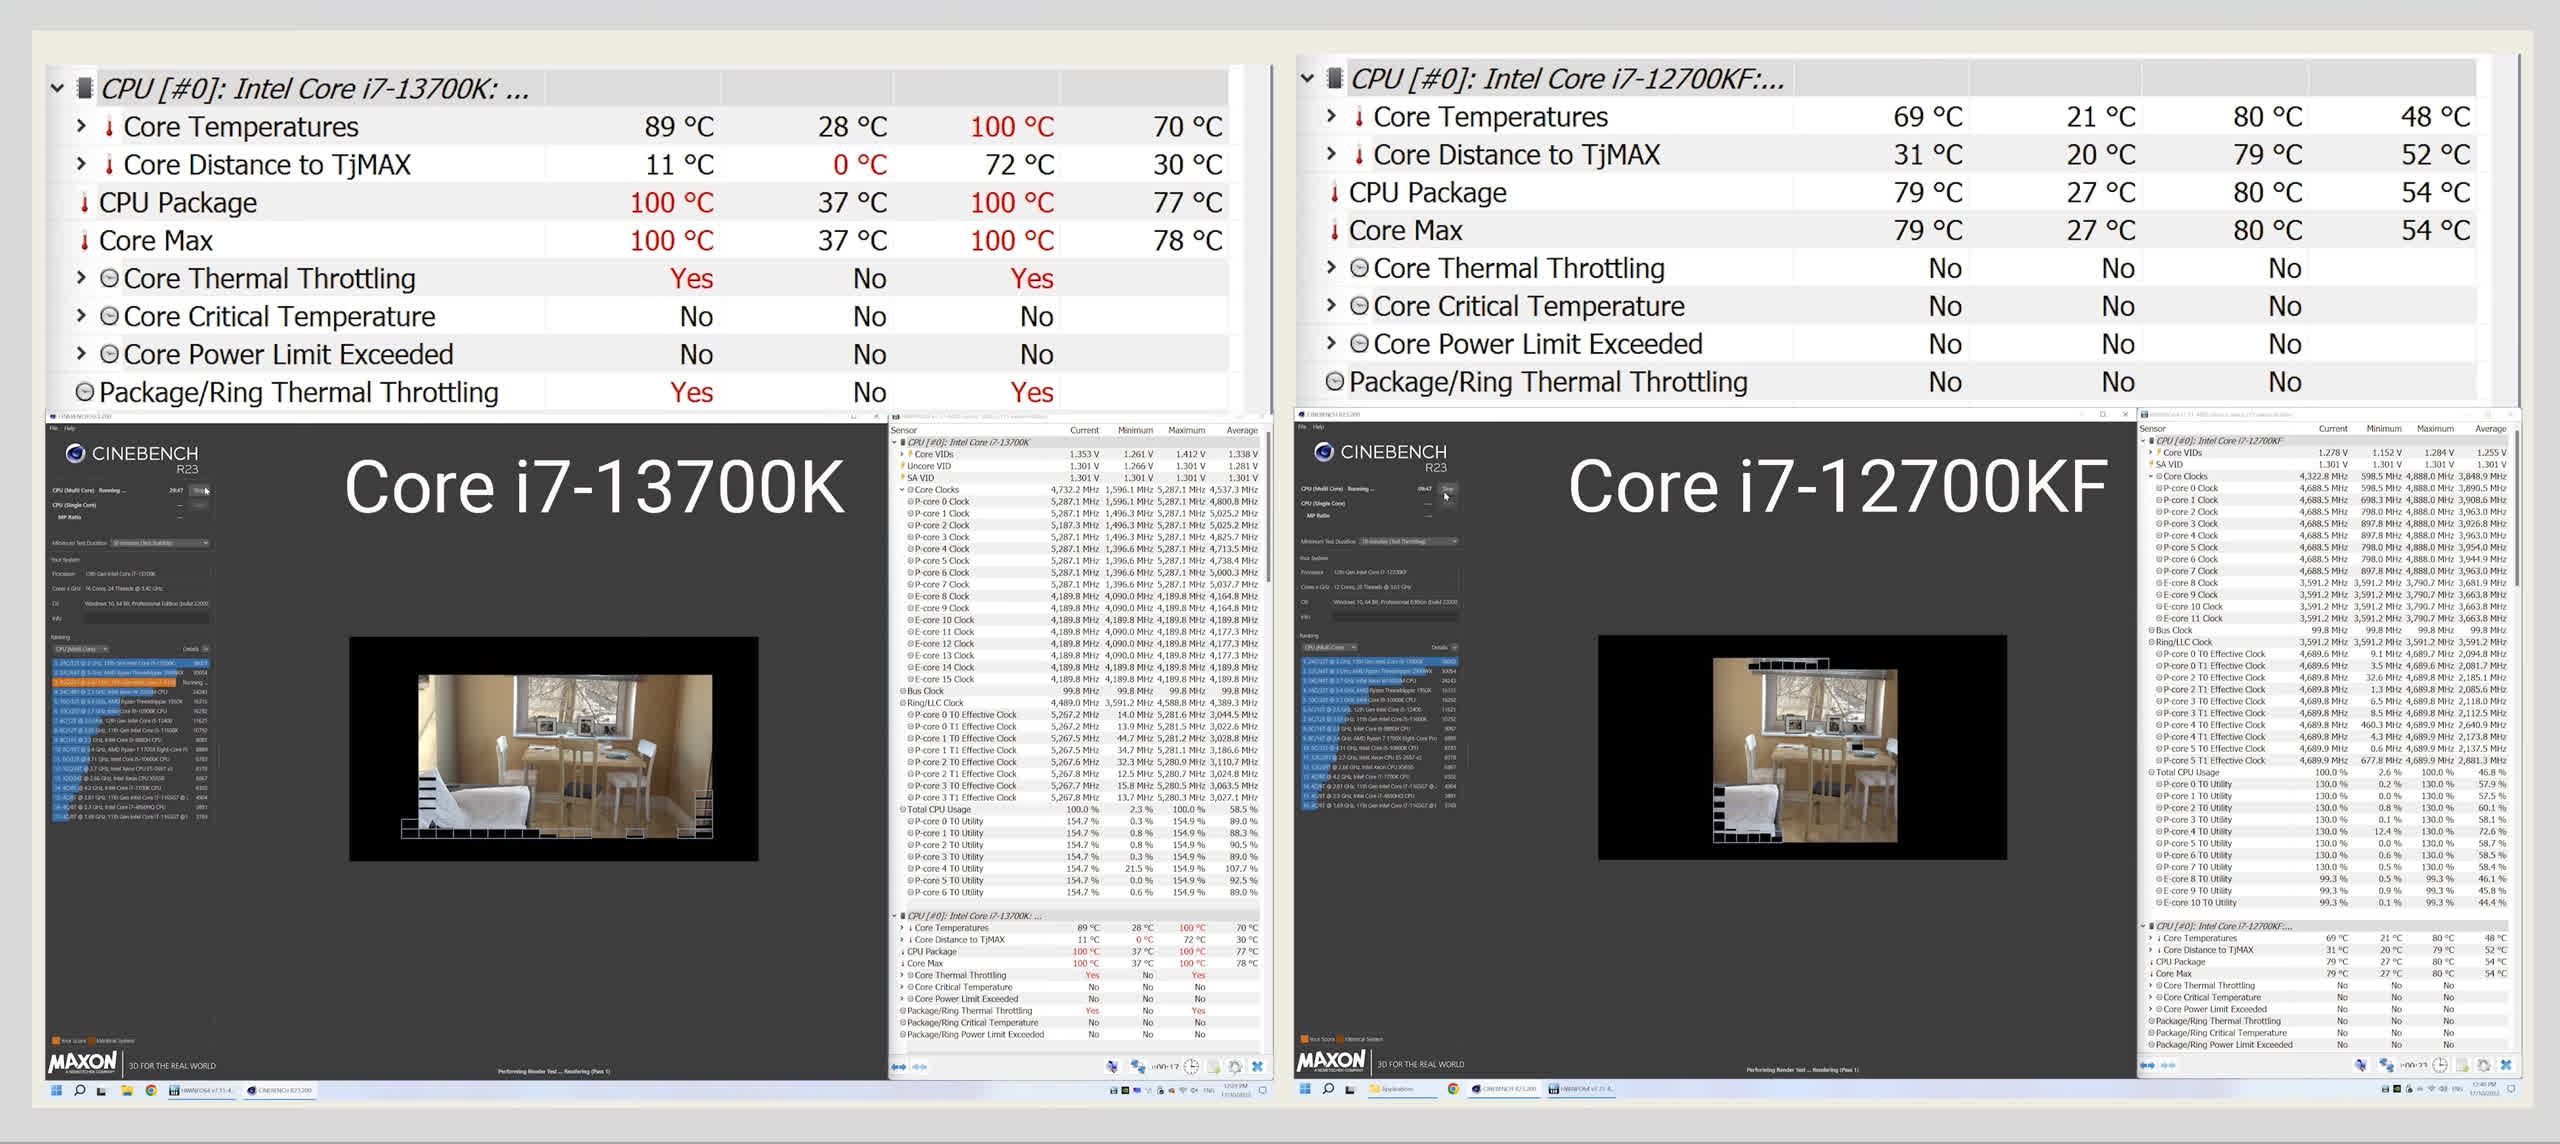Open notification center on the left taskbar

[1263, 1090]
